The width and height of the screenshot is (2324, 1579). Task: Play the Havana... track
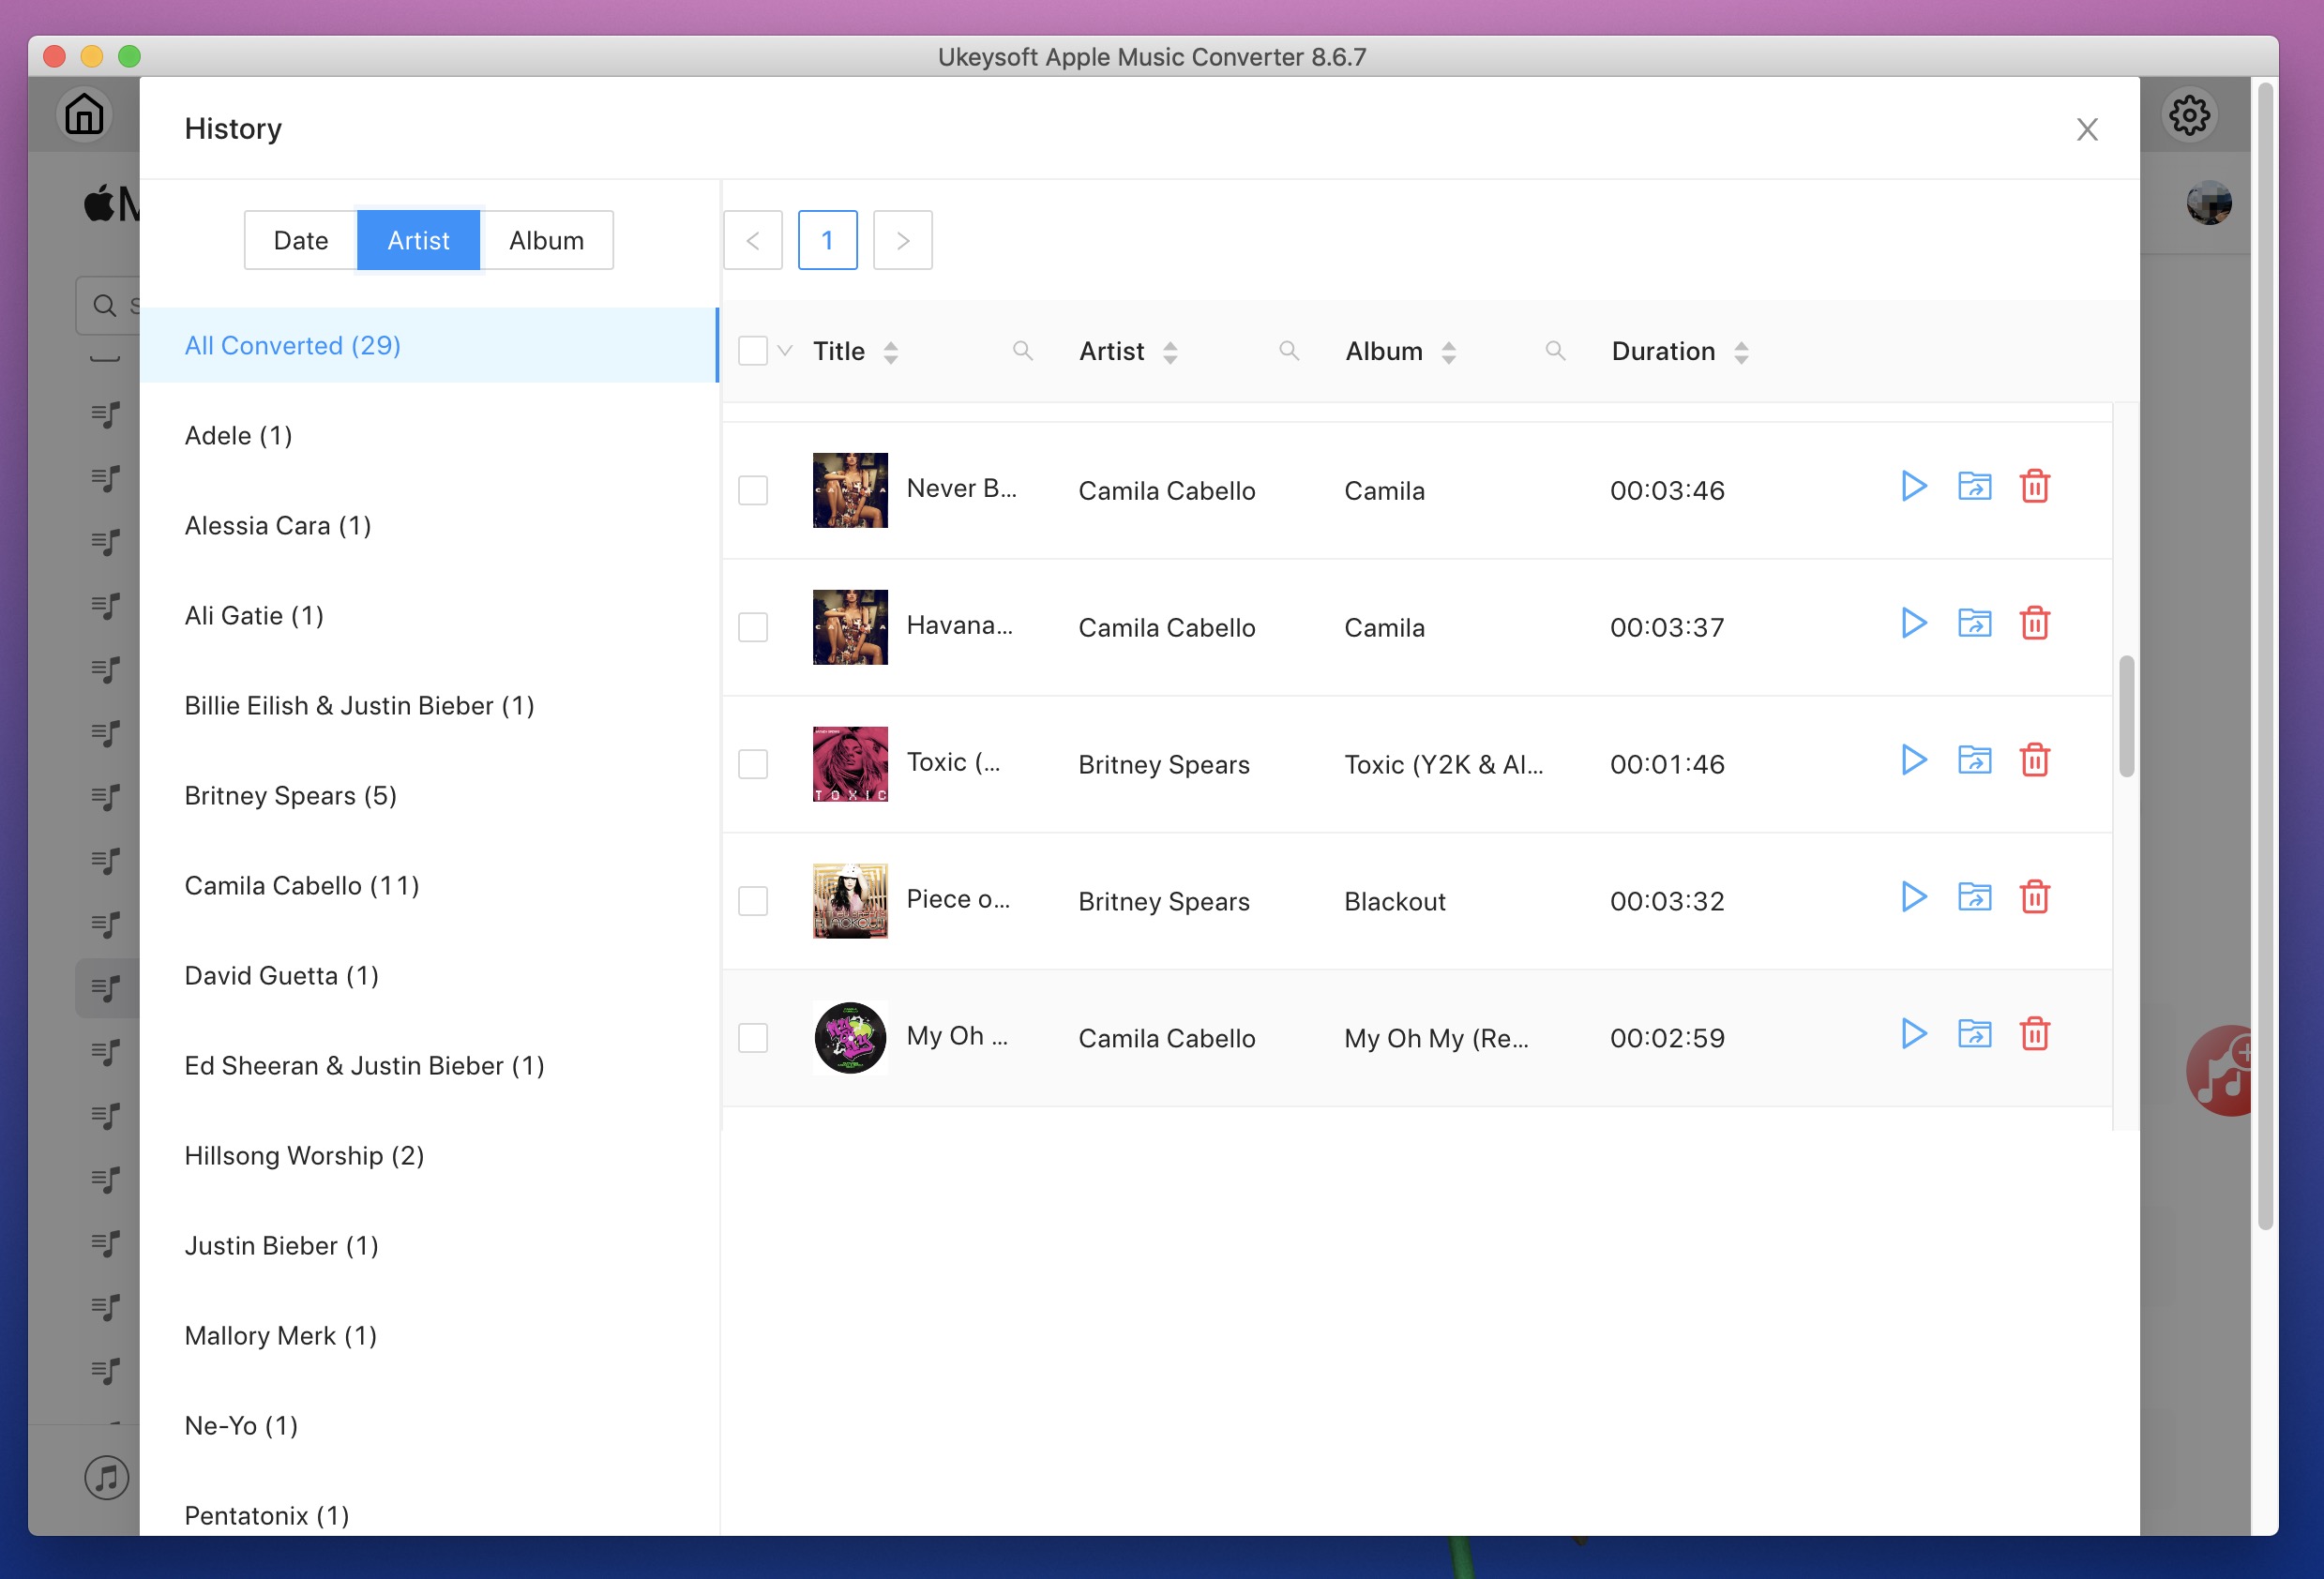(x=1913, y=624)
